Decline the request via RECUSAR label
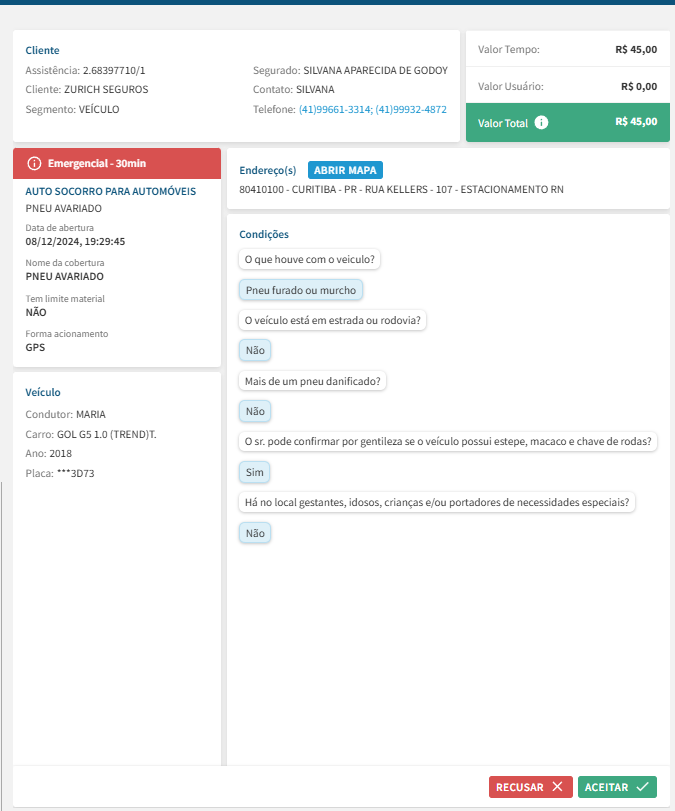Viewport: 675px width, 811px height. coord(520,787)
